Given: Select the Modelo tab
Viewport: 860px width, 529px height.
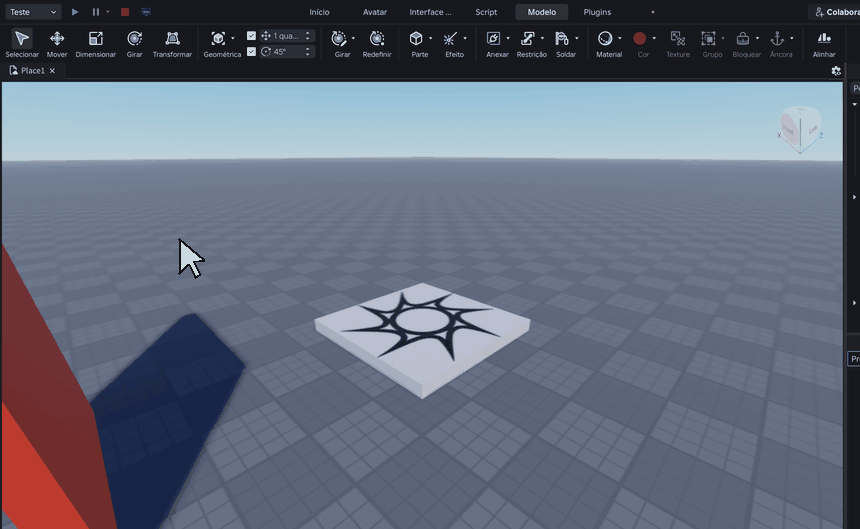Looking at the screenshot, I should coord(541,12).
